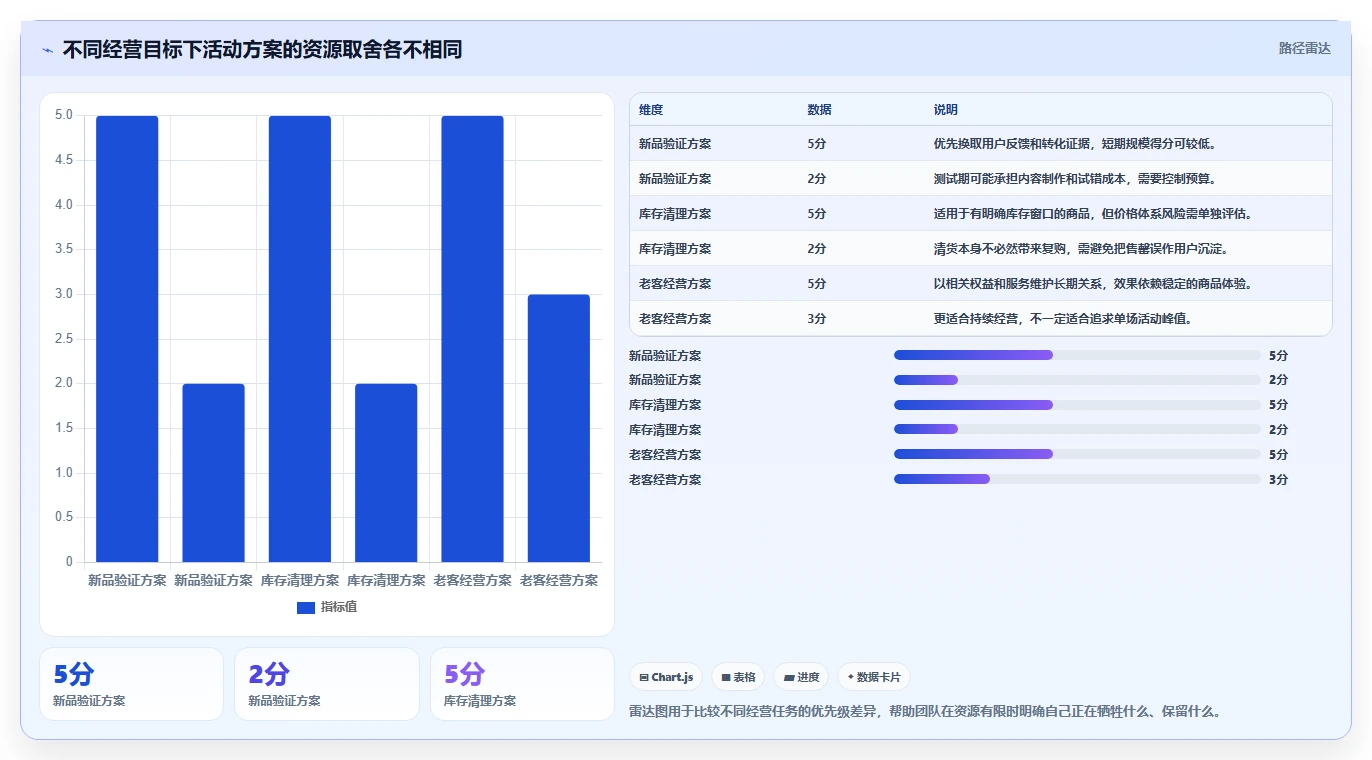The image size is (1372, 760).
Task: Click the 新品验证方案 progress bar showing 5分
Action: pyautogui.click(x=1077, y=355)
